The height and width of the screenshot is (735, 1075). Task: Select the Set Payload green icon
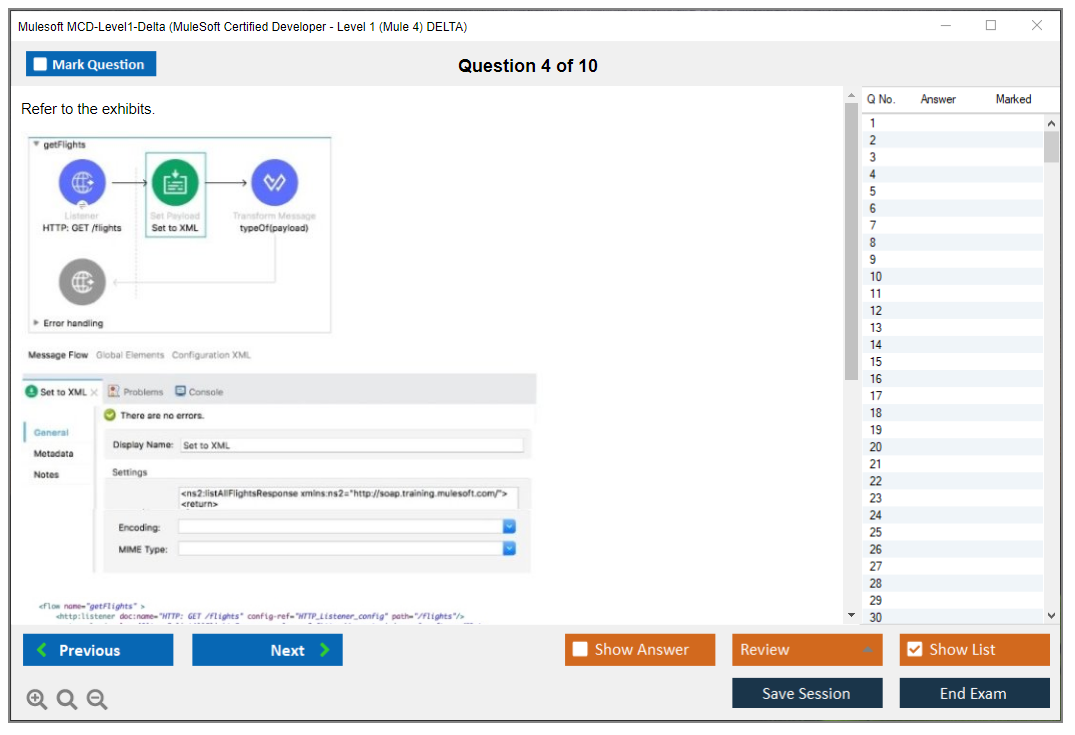point(175,183)
